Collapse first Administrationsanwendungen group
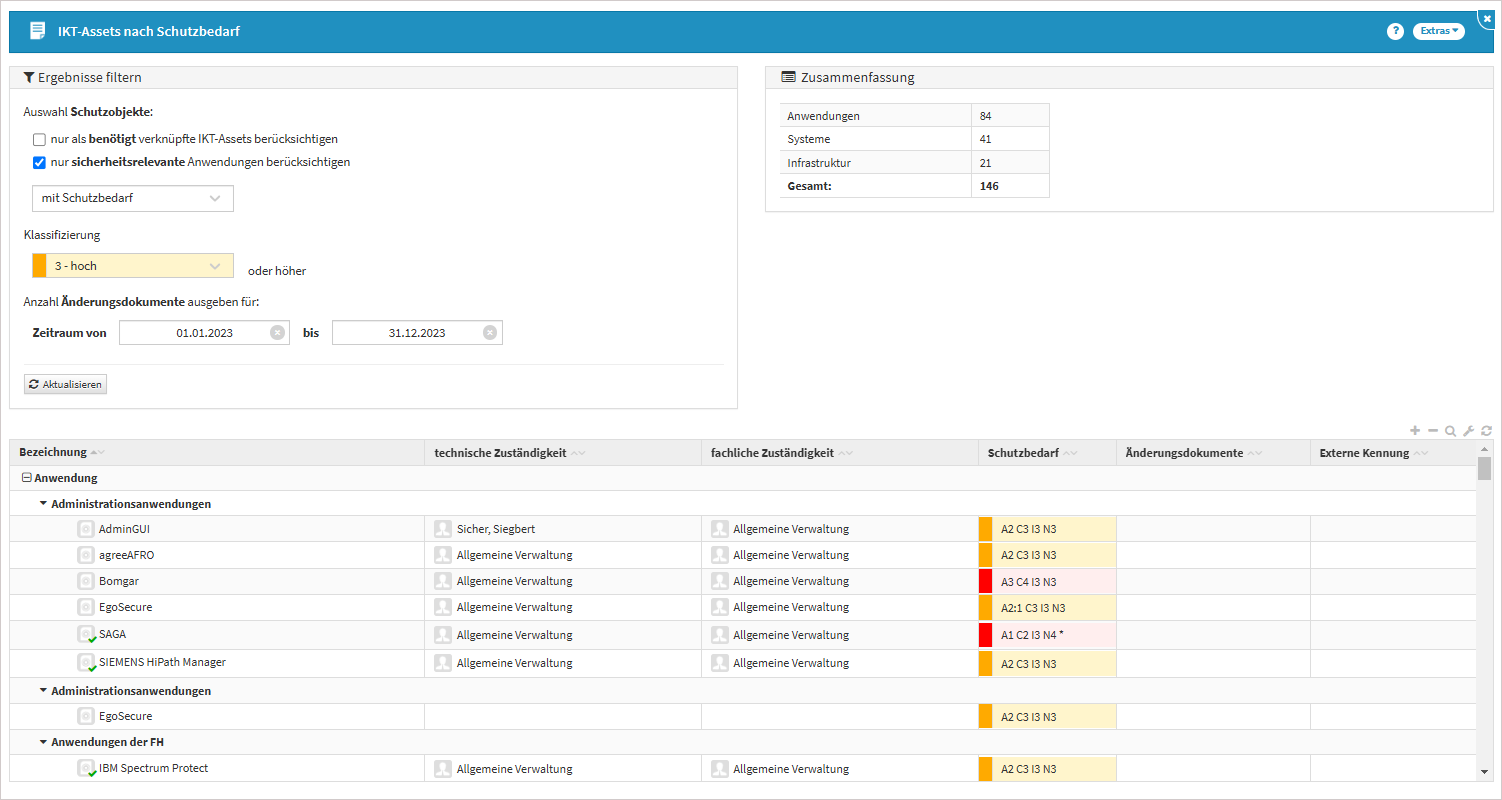The image size is (1502, 800). (x=44, y=504)
